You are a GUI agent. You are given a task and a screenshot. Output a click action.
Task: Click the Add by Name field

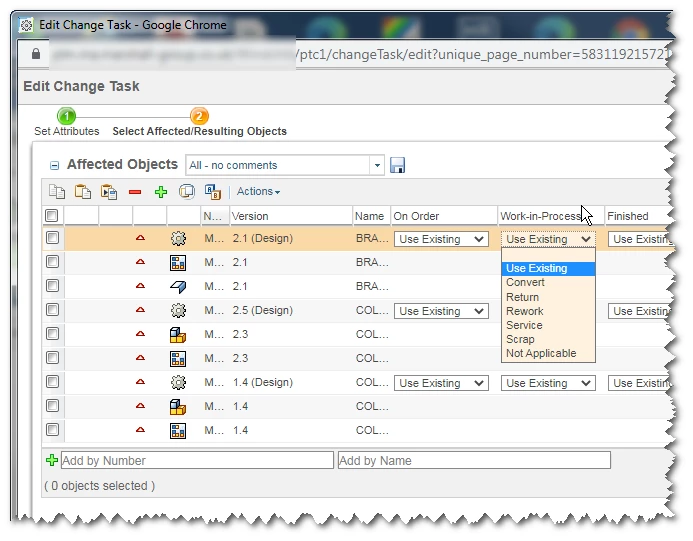pos(474,460)
